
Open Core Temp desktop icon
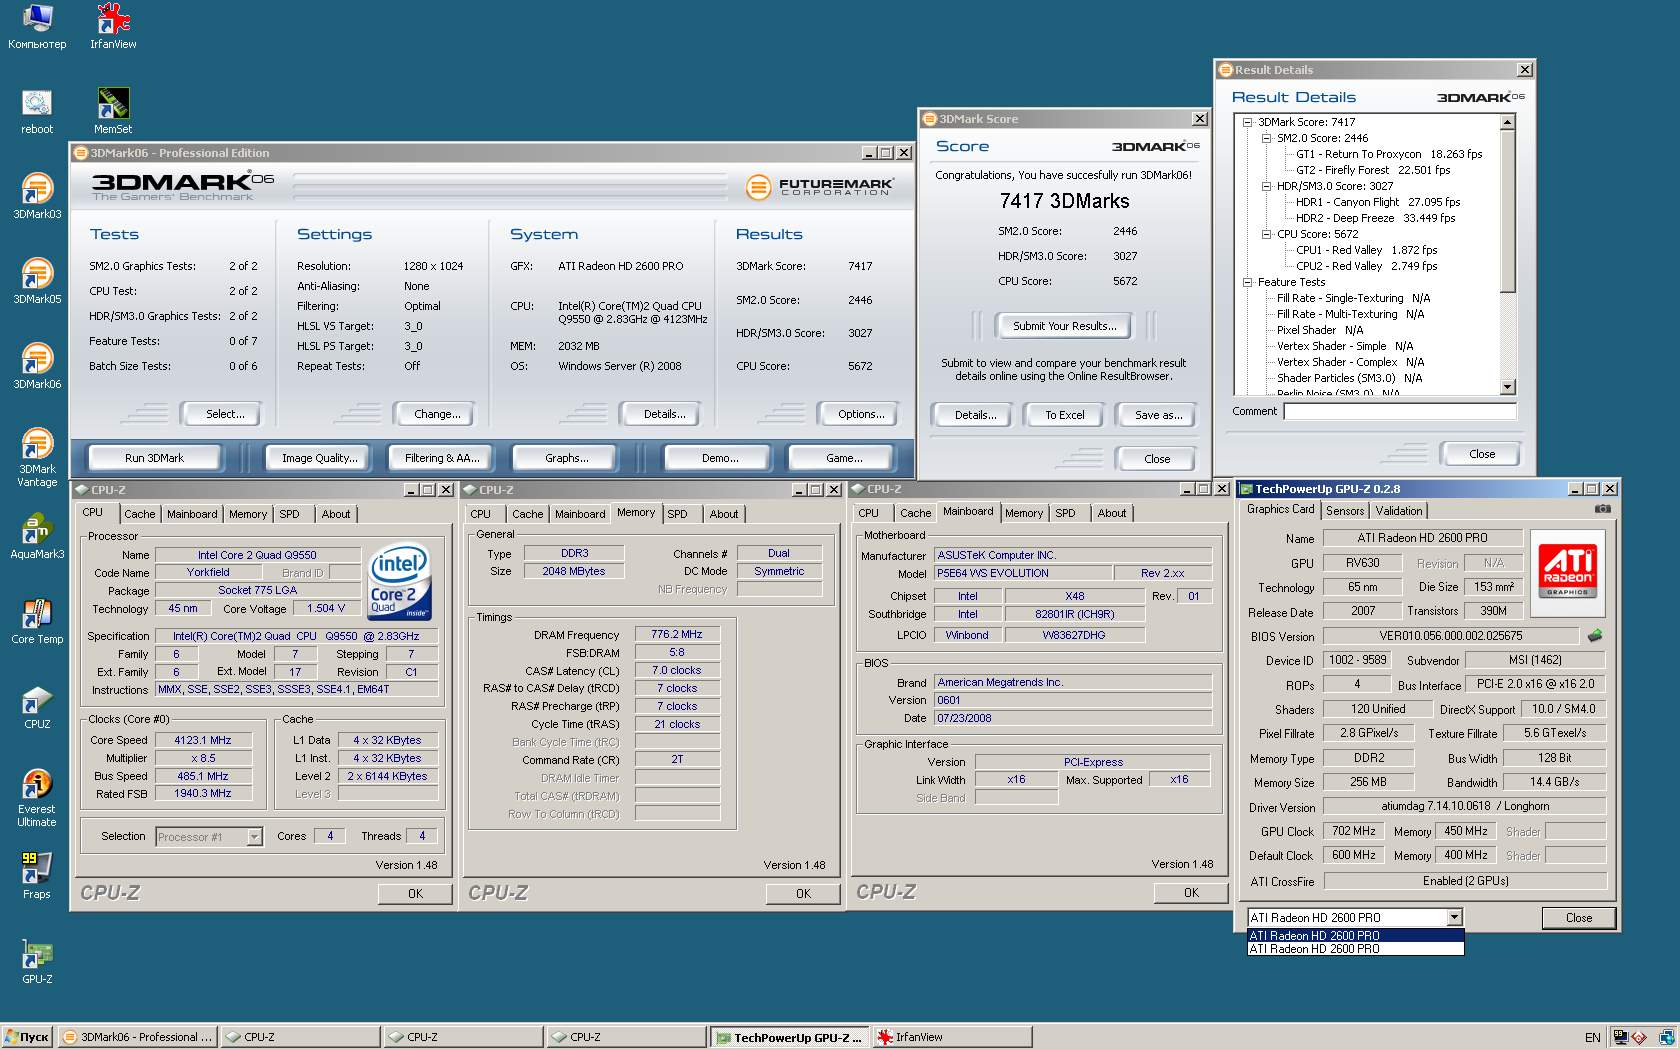tap(37, 622)
